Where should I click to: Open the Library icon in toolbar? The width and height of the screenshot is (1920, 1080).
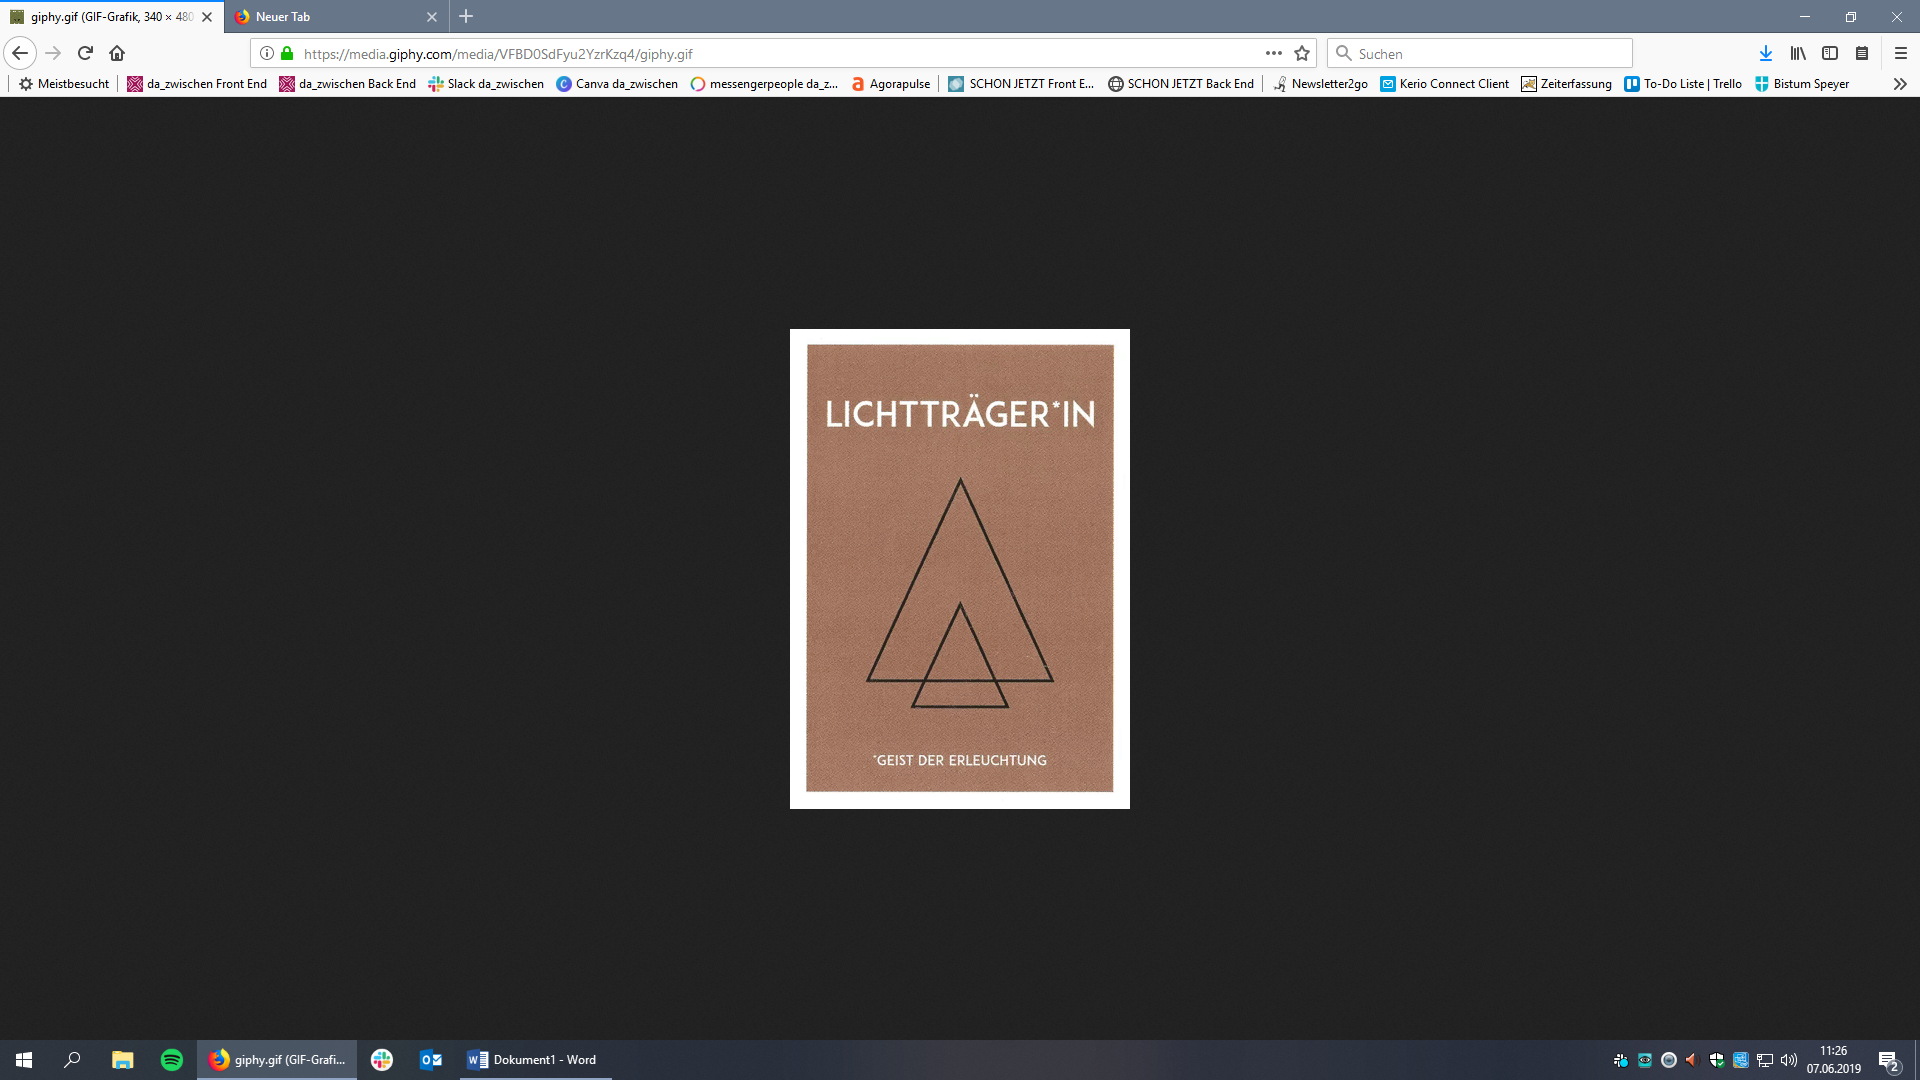[x=1797, y=54]
